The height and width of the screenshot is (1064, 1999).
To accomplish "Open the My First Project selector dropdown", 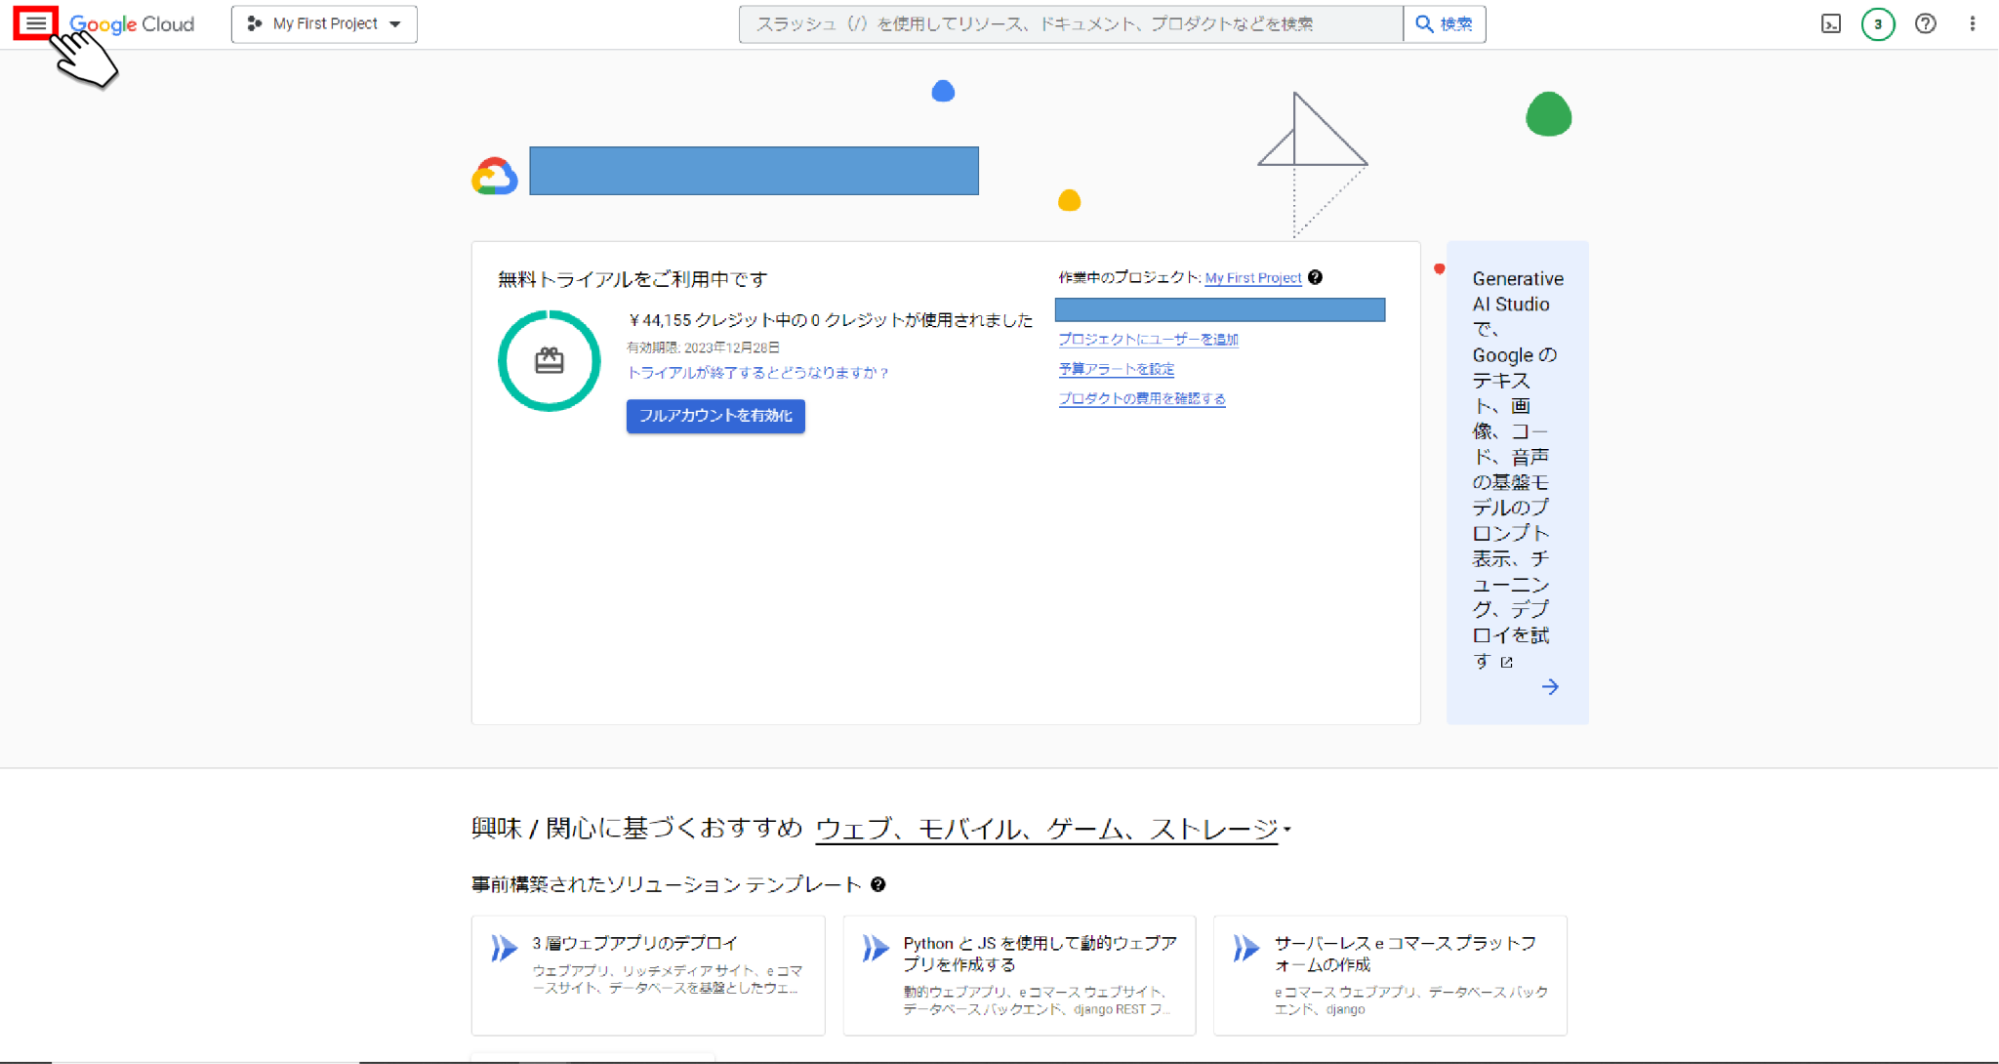I will tap(324, 24).
